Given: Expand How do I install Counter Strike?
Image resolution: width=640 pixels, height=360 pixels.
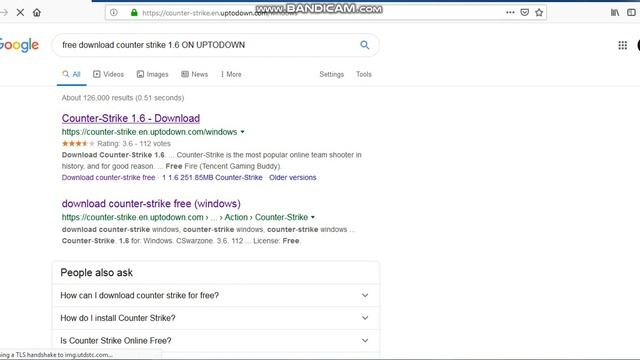Looking at the screenshot, I should pyautogui.click(x=216, y=318).
